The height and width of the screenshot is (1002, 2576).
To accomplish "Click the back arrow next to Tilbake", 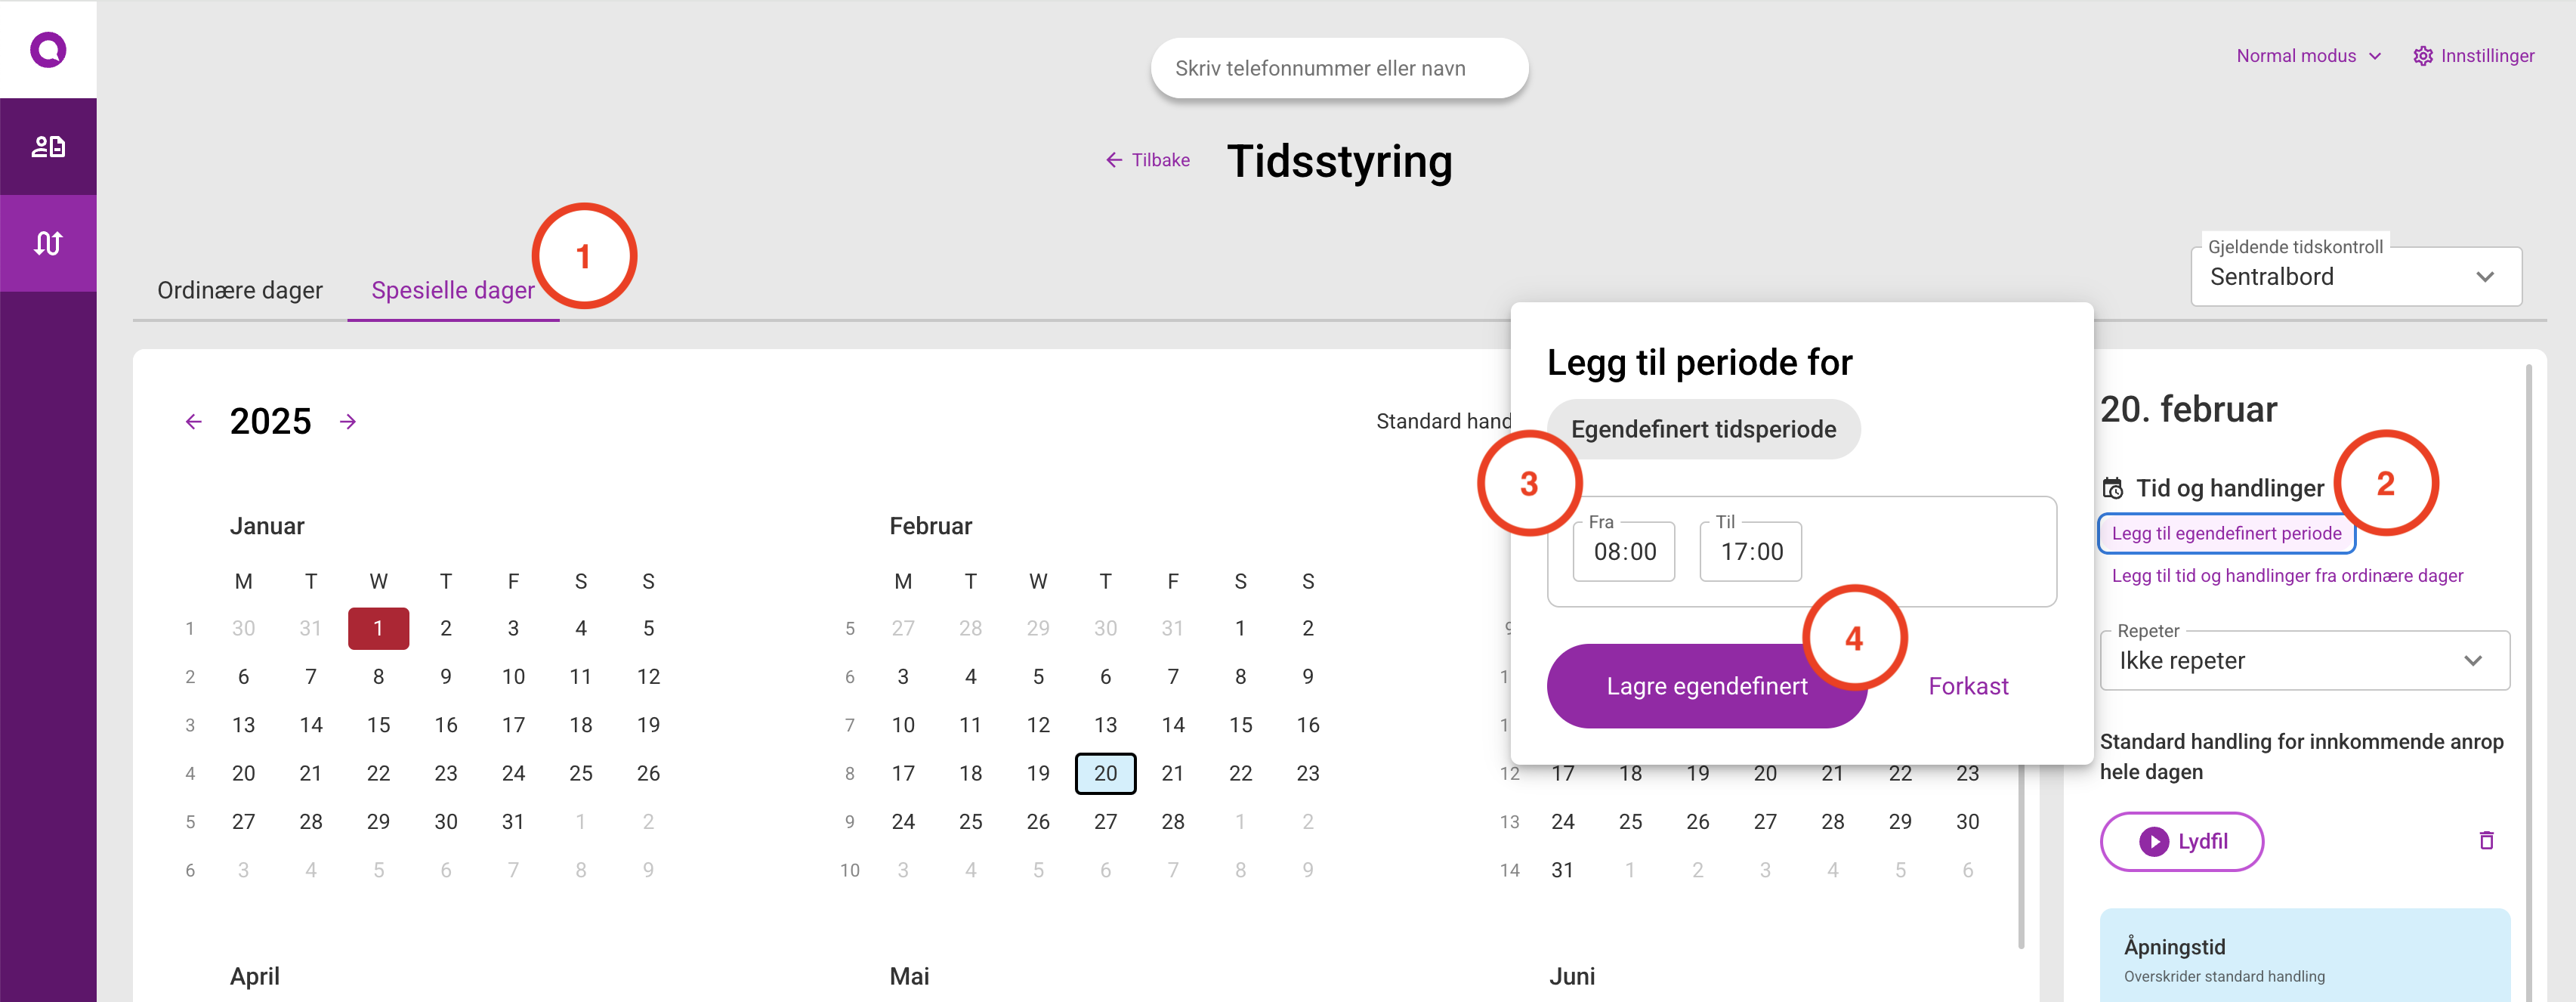I will tap(1114, 159).
